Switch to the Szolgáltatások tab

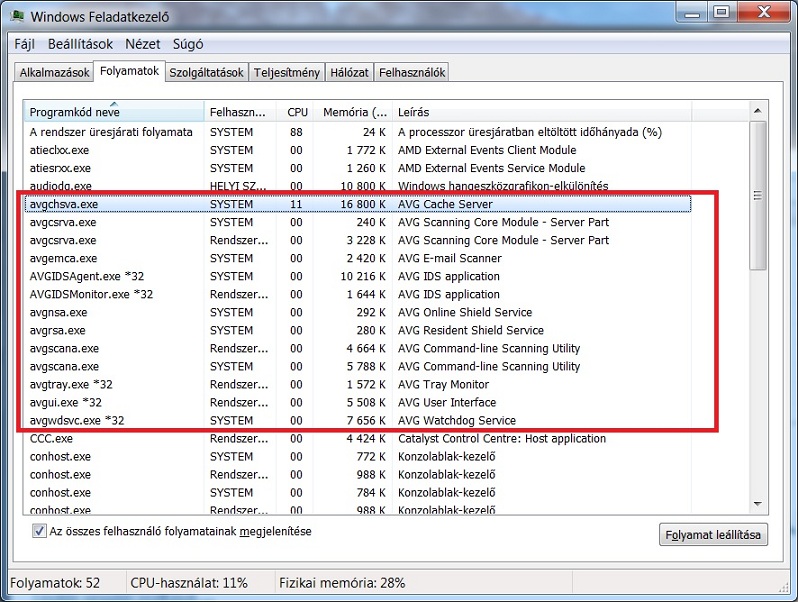[x=206, y=72]
